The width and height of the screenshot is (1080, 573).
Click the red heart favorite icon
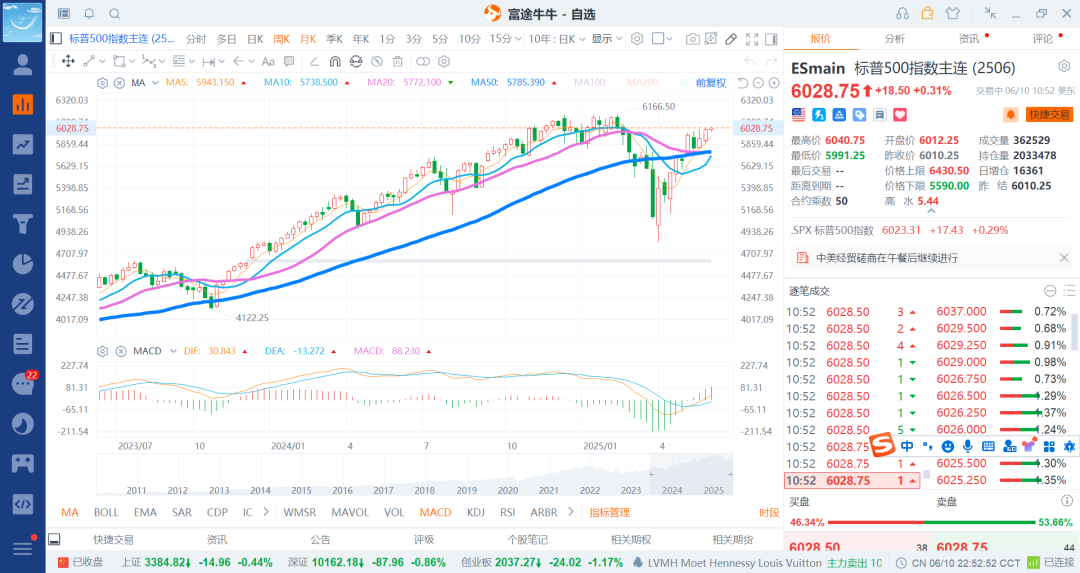point(900,115)
